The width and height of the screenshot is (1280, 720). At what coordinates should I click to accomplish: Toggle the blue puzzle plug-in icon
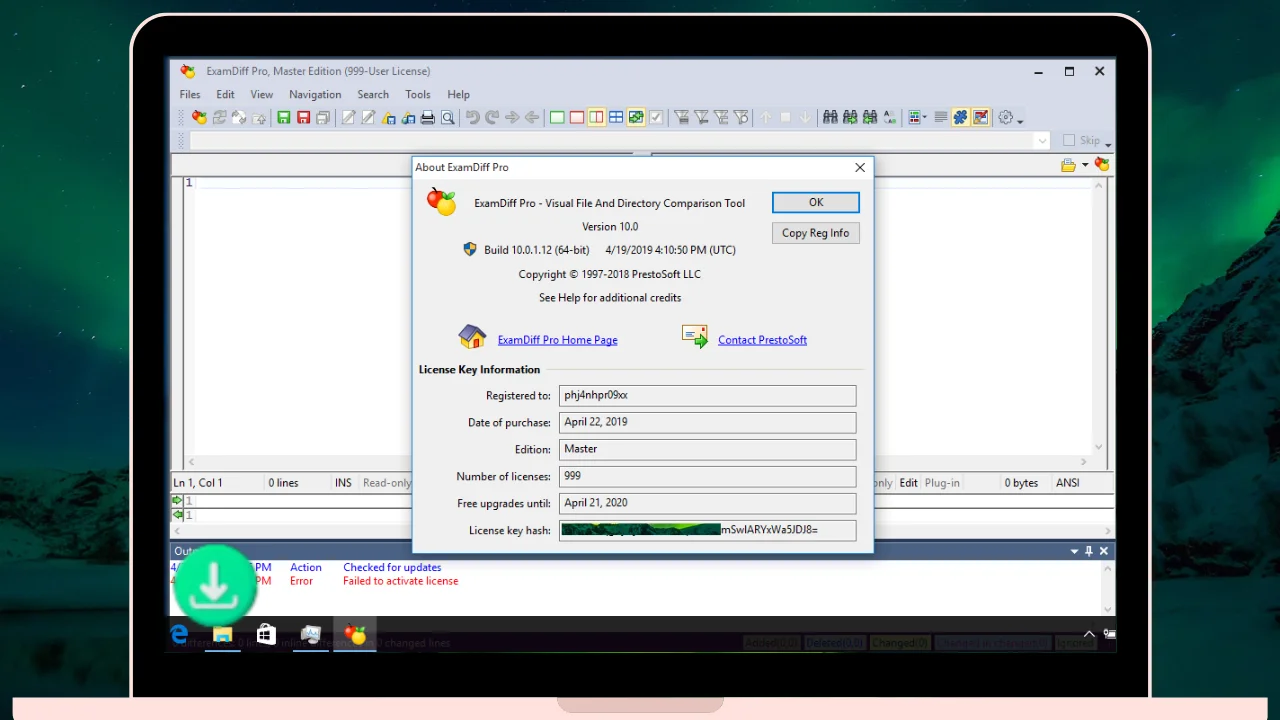(960, 118)
